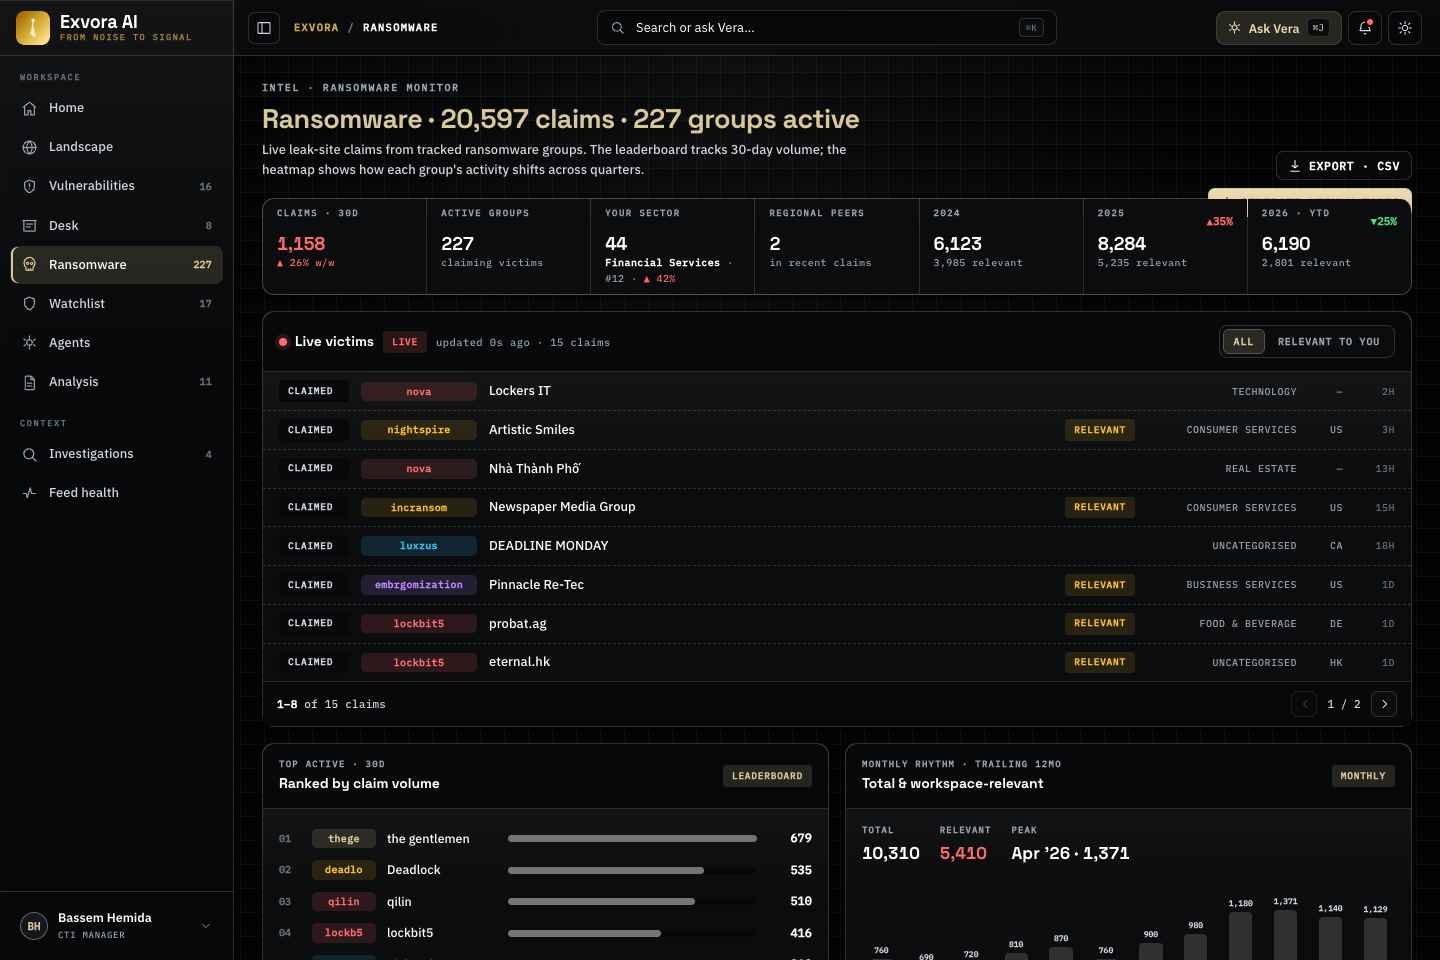The width and height of the screenshot is (1440, 960).
Task: Click the Ransomware skull icon
Action: [x=30, y=265]
